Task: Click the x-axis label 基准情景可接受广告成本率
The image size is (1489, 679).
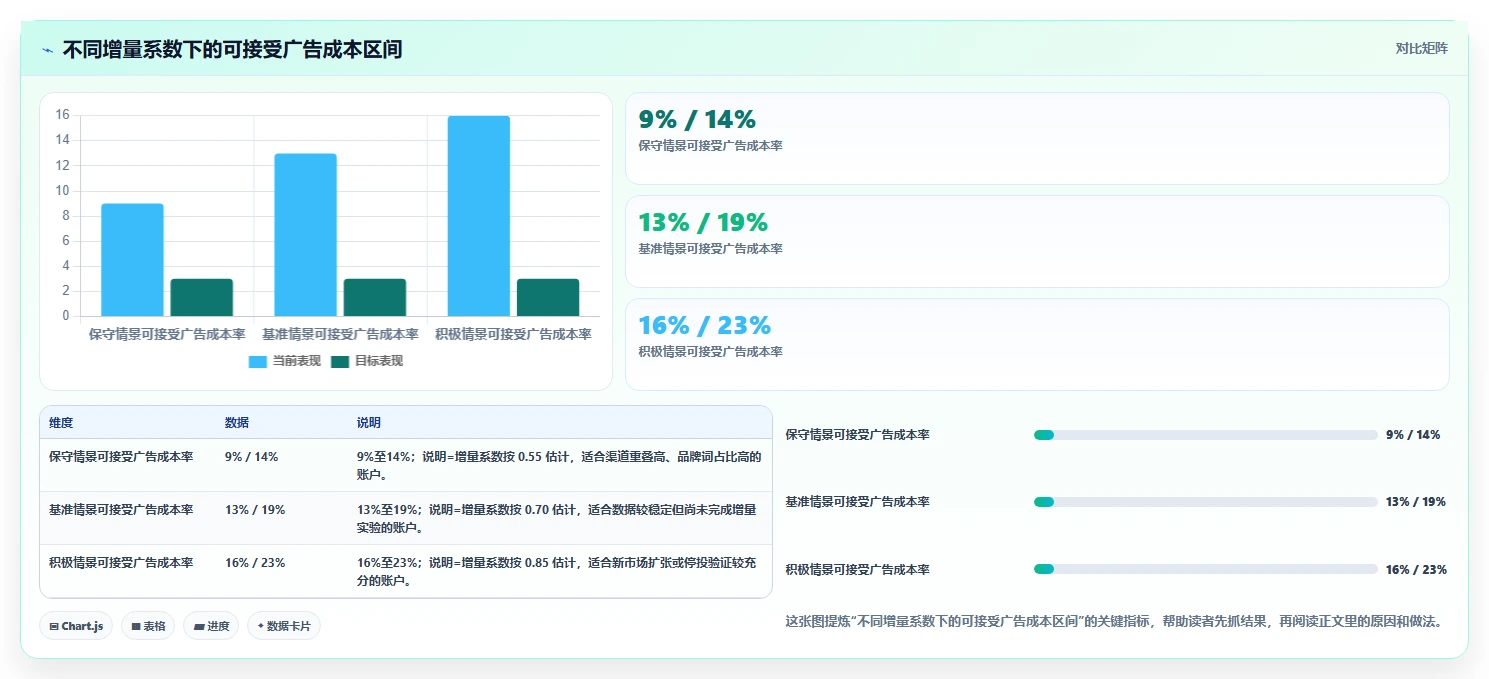Action: coord(340,334)
